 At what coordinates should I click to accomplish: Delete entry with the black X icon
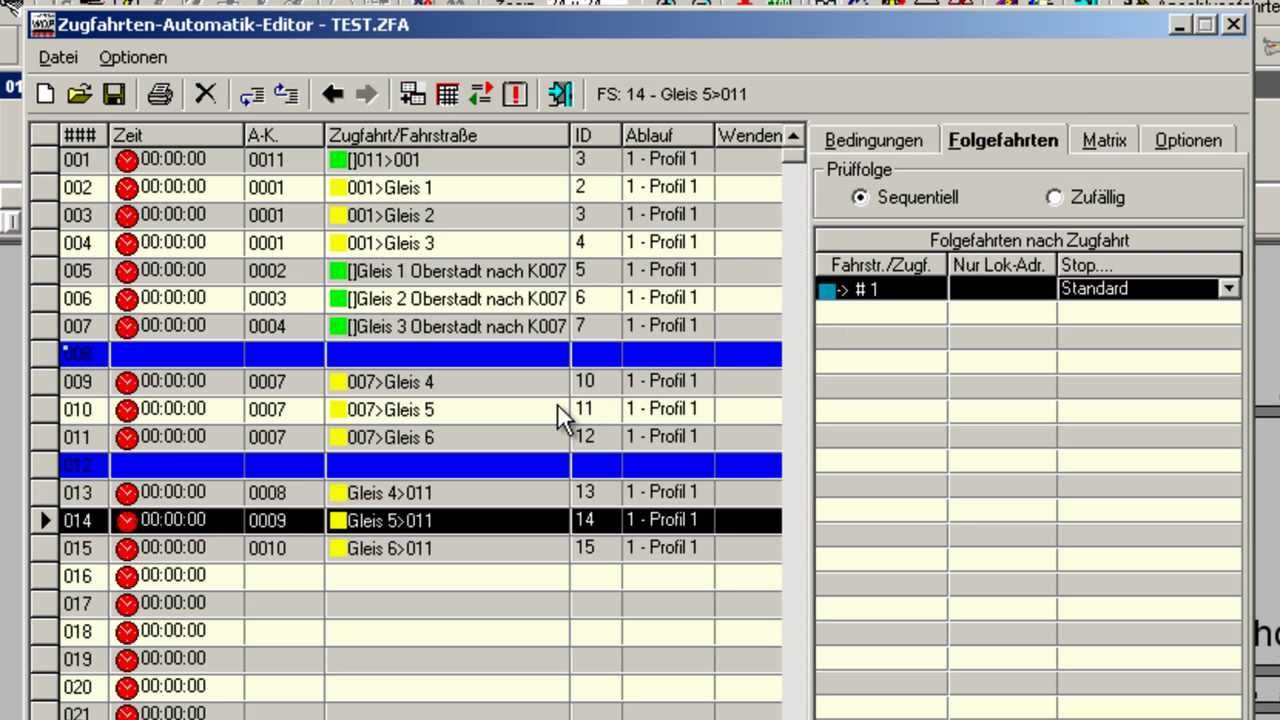(x=205, y=94)
